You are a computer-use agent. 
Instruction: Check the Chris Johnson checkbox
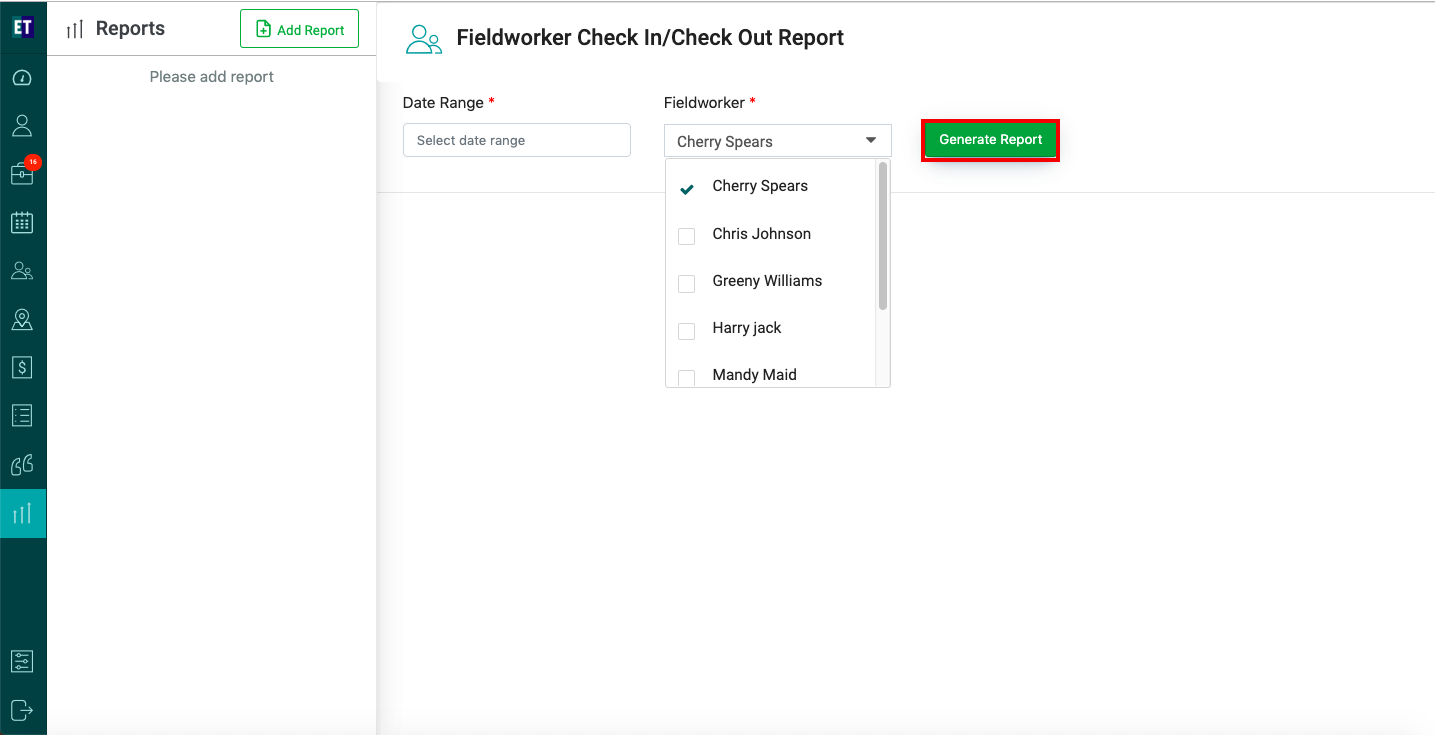tap(687, 236)
